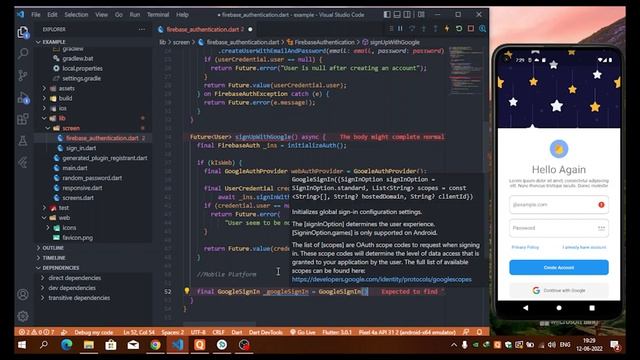Click the Password field in the emulator
The width and height of the screenshot is (640, 360).
point(559,228)
